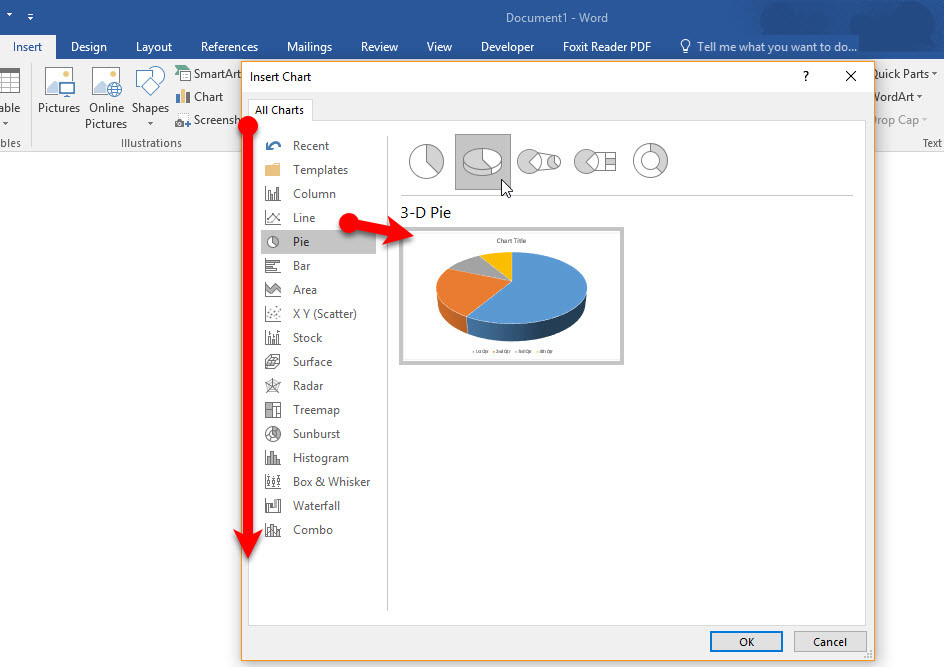Switch to the Design ribbon tab
Viewport: 944px width, 667px height.
[89, 47]
